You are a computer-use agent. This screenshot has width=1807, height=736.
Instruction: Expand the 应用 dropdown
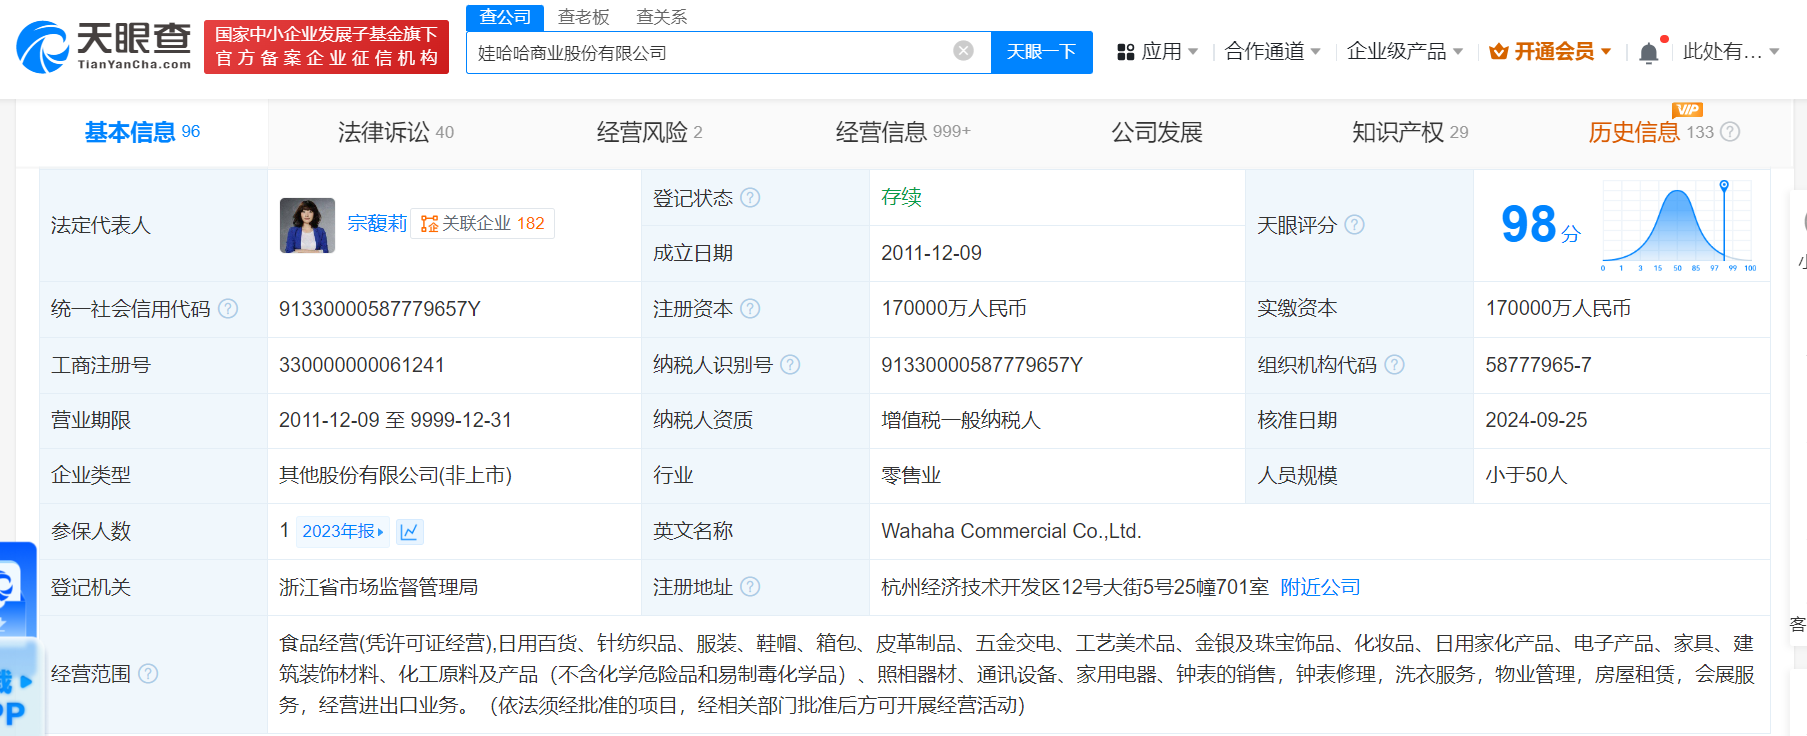(x=1193, y=52)
